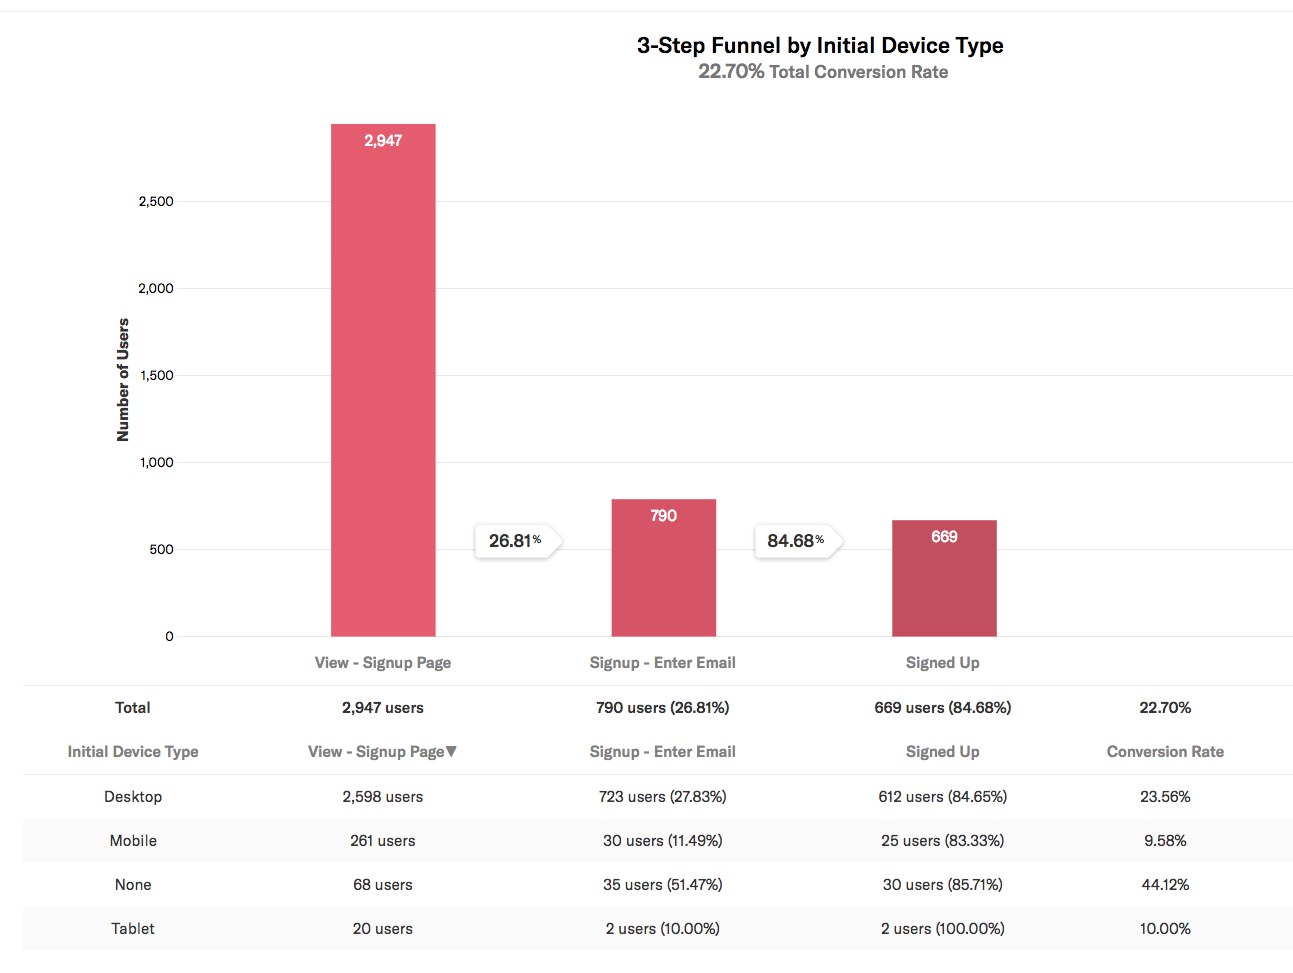Click the View - Signup Page x-axis label
1293x973 pixels.
(x=383, y=663)
